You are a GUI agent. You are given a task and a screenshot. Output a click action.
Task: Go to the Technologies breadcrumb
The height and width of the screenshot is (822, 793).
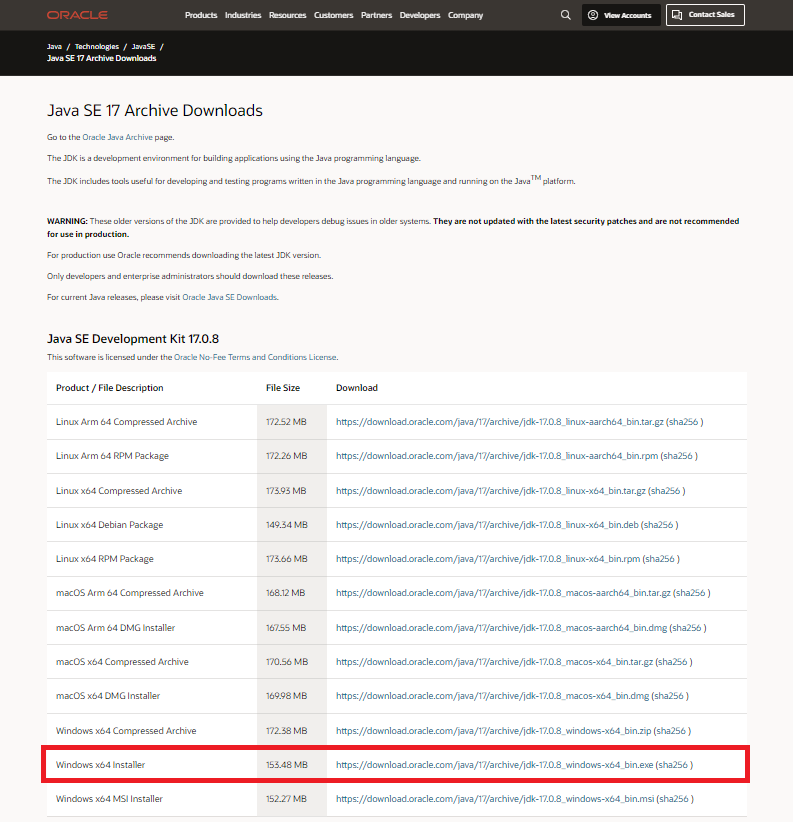pos(96,47)
